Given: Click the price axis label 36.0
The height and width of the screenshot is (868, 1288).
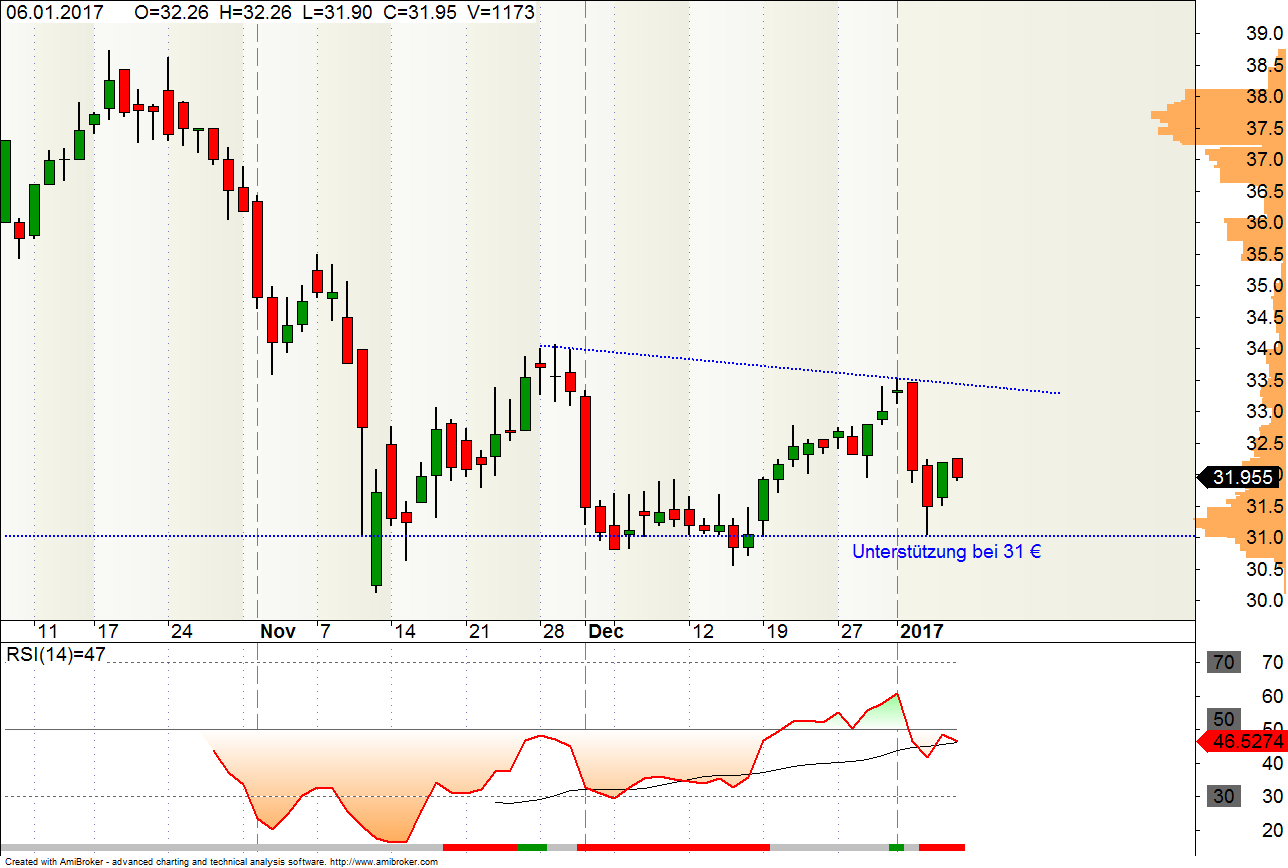Looking at the screenshot, I should click(x=1265, y=223).
